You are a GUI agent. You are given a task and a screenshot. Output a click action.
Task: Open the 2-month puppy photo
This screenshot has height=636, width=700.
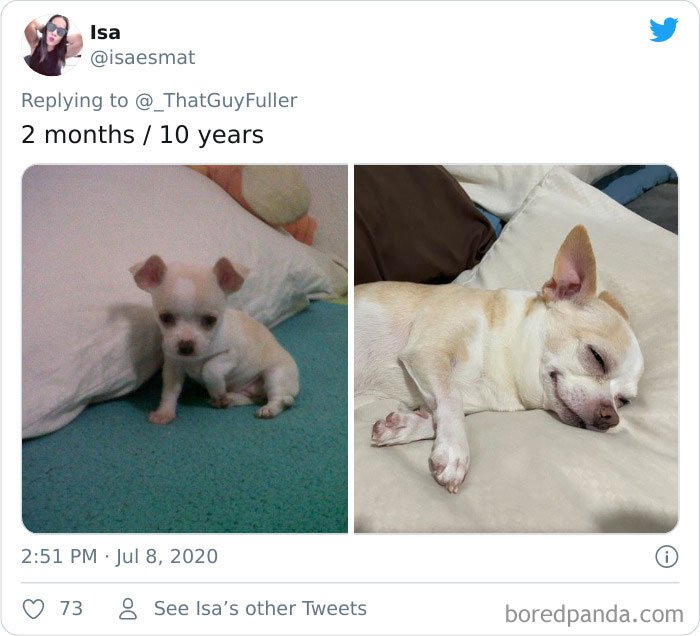185,349
